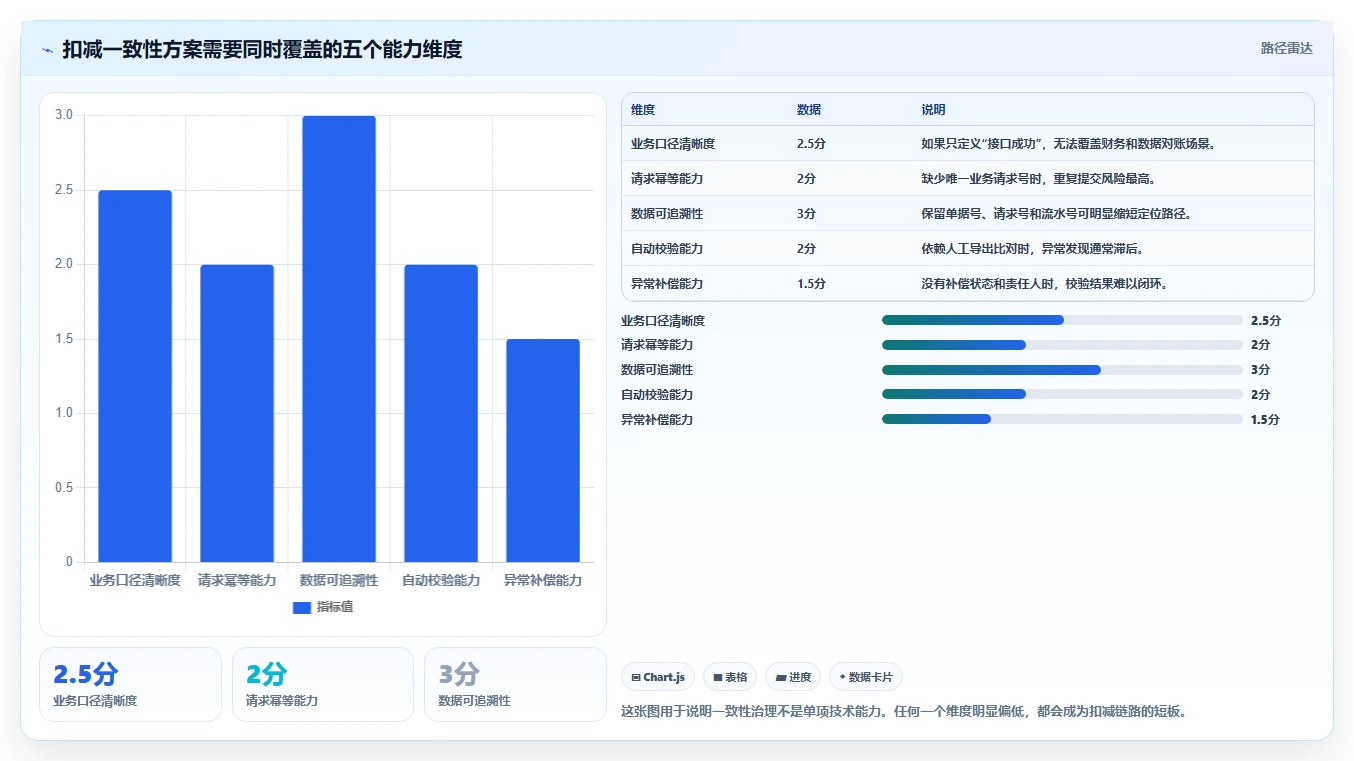Viewport: 1354px width, 761px height.
Task: Select the Chart.js chip label
Action: pos(664,678)
